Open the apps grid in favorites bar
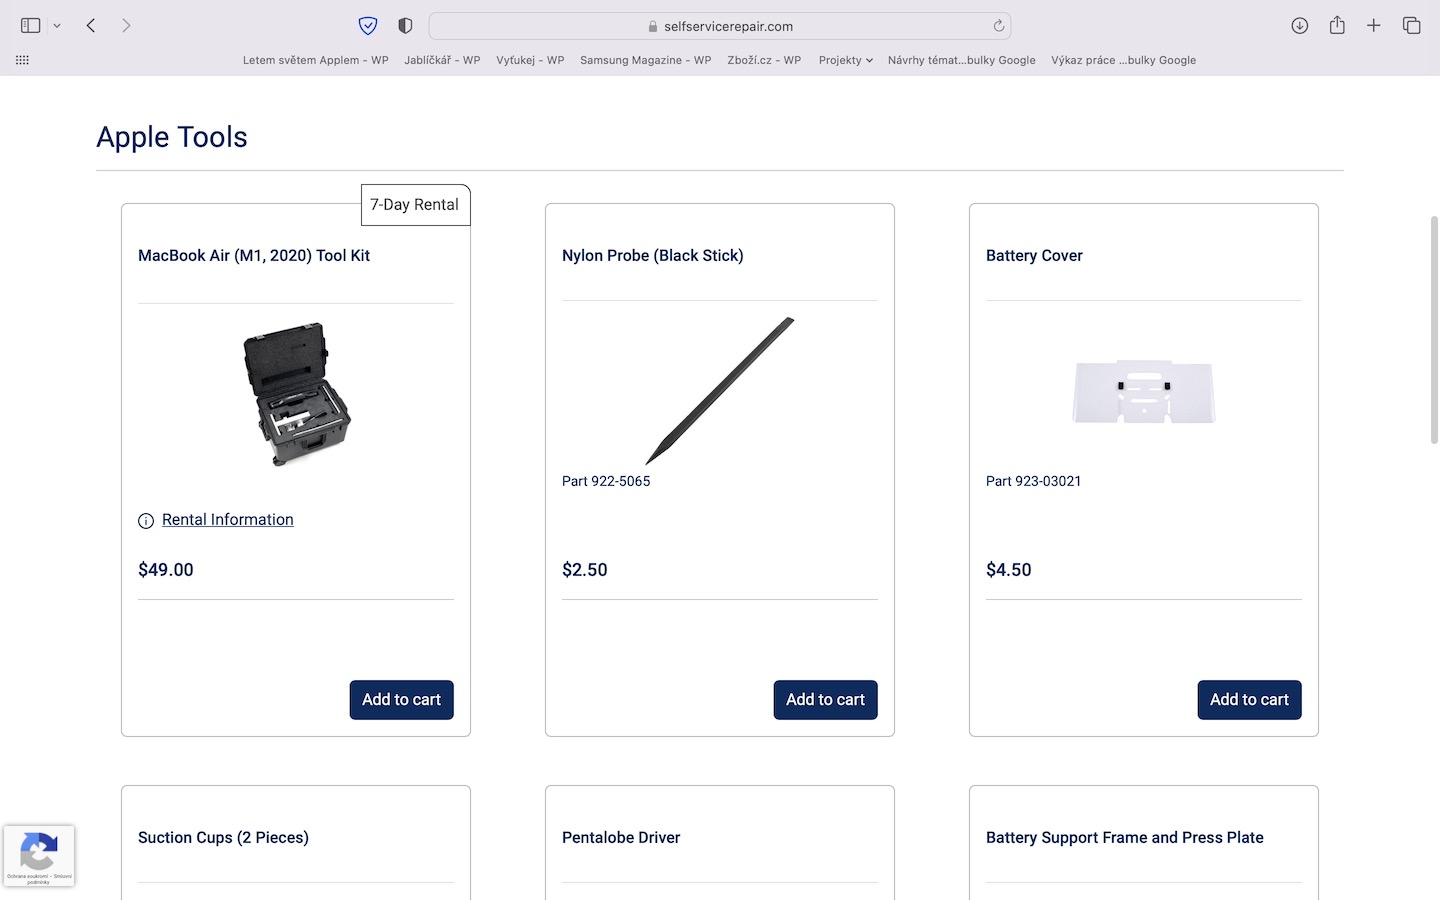This screenshot has height=900, width=1440. pos(22,60)
